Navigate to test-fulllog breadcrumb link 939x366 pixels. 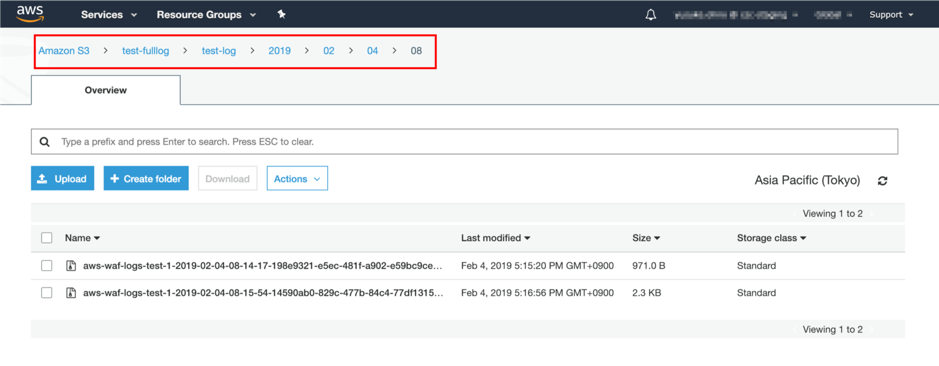pos(146,51)
